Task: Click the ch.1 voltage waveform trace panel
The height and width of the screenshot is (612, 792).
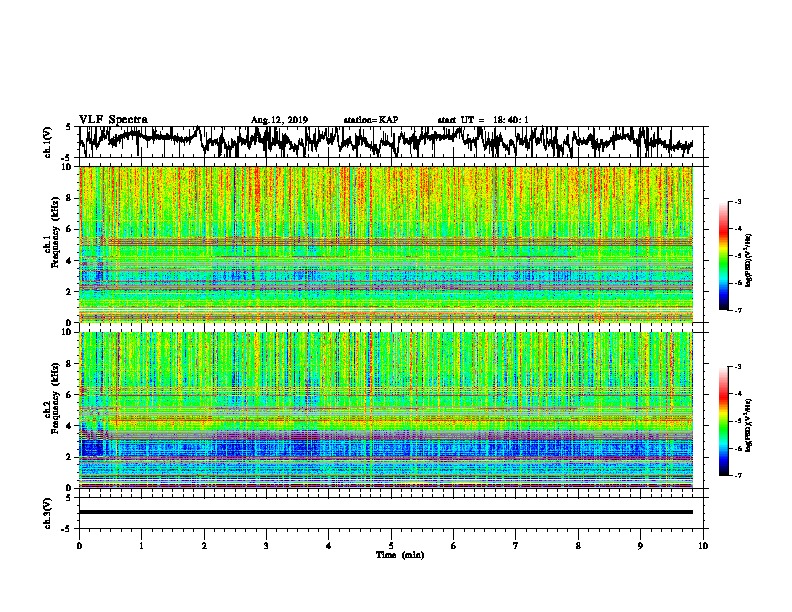Action: pos(390,142)
